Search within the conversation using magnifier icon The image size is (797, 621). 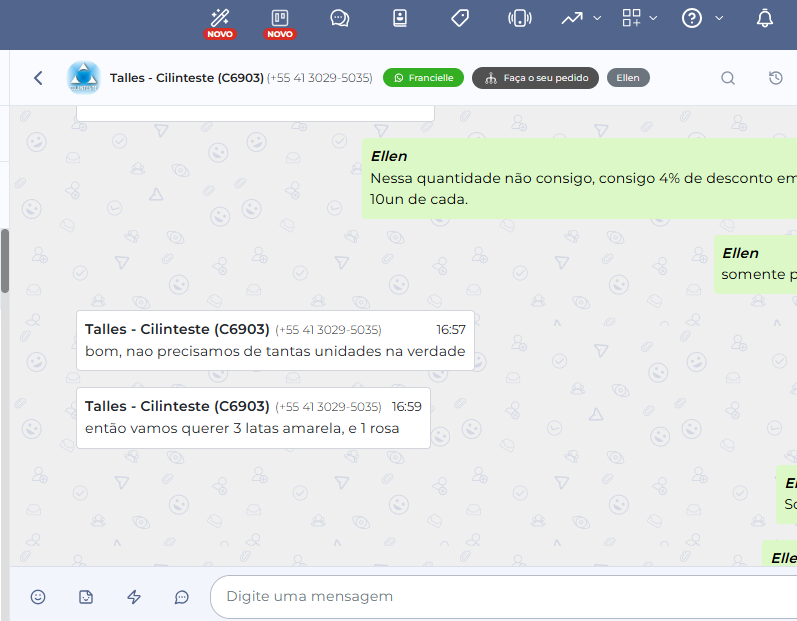coord(728,78)
